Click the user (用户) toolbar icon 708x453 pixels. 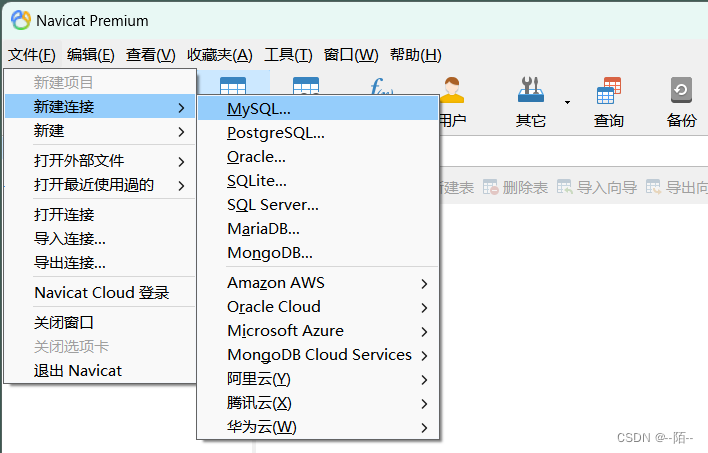(452, 90)
